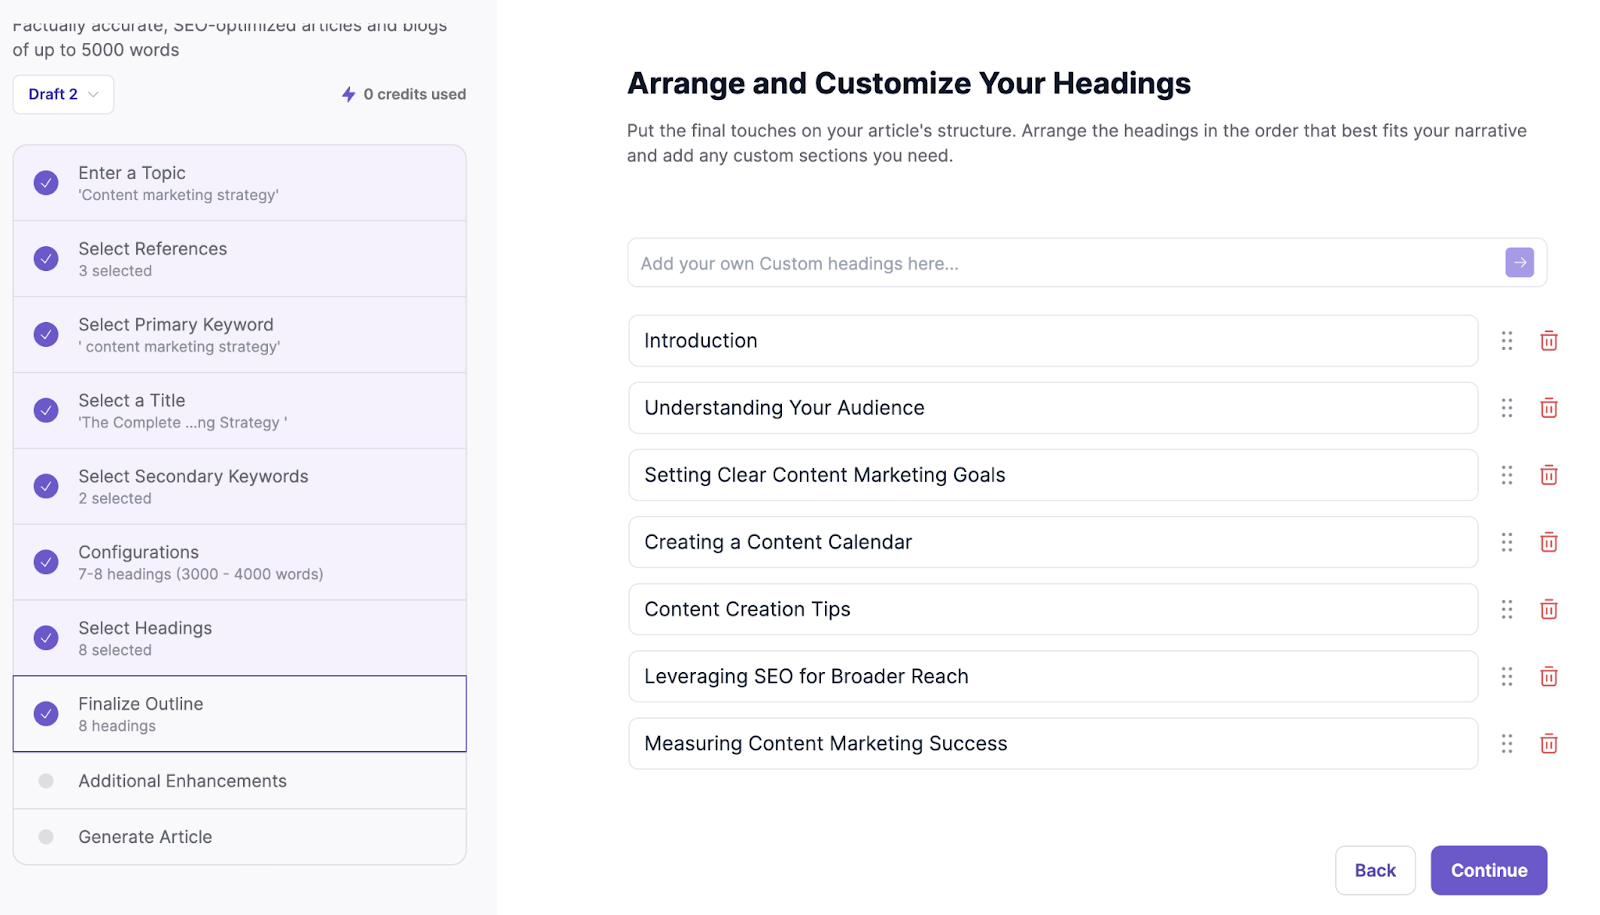Image resolution: width=1600 pixels, height=915 pixels.
Task: Click the drag handle beside "Creating a Content Calendar"
Action: (1507, 542)
